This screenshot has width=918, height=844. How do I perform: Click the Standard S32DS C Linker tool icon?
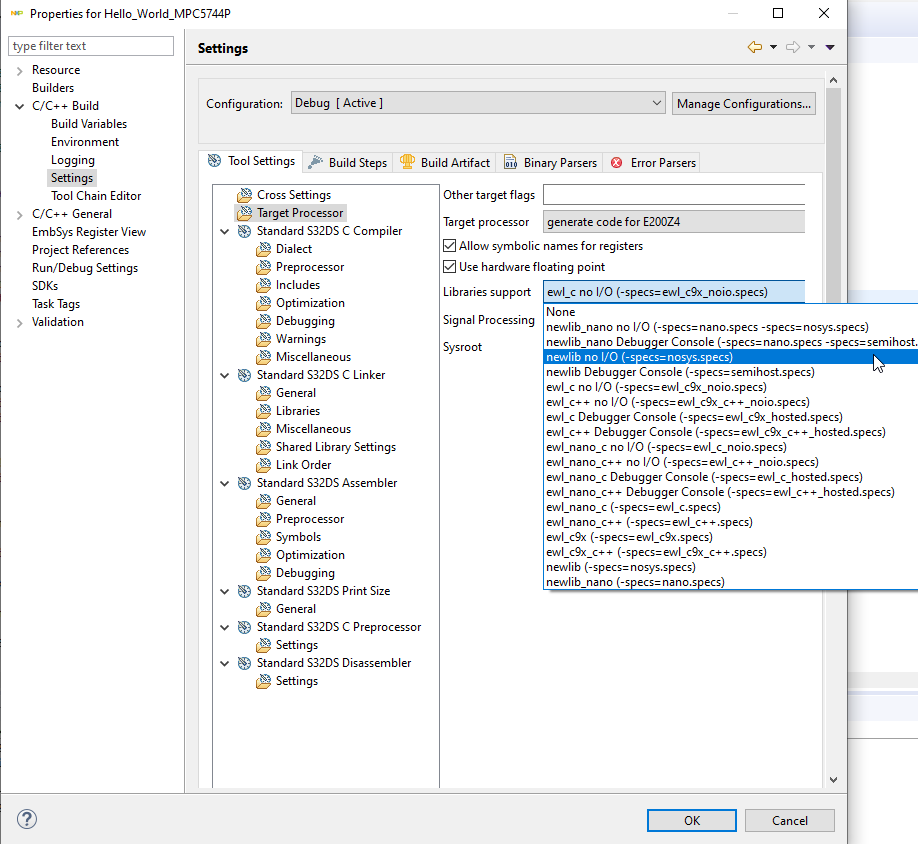point(244,375)
